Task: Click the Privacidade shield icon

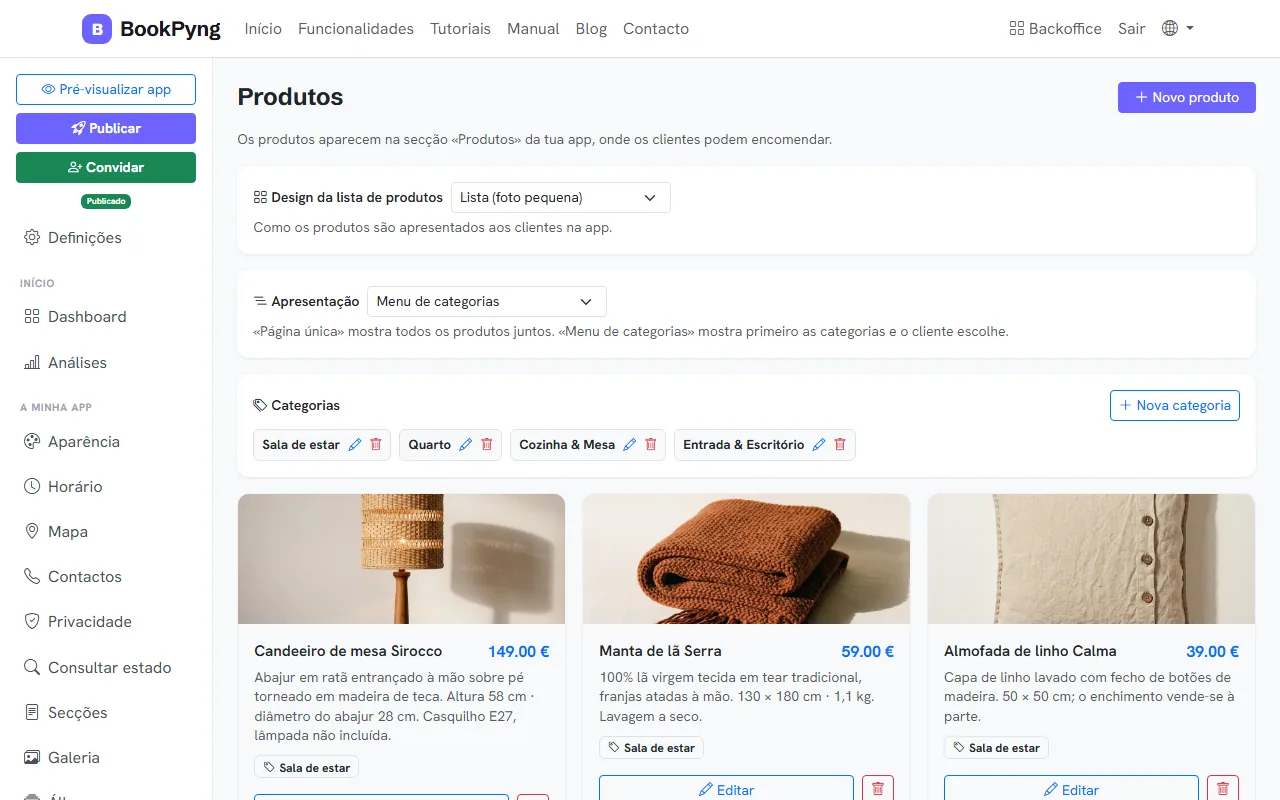Action: pos(31,621)
